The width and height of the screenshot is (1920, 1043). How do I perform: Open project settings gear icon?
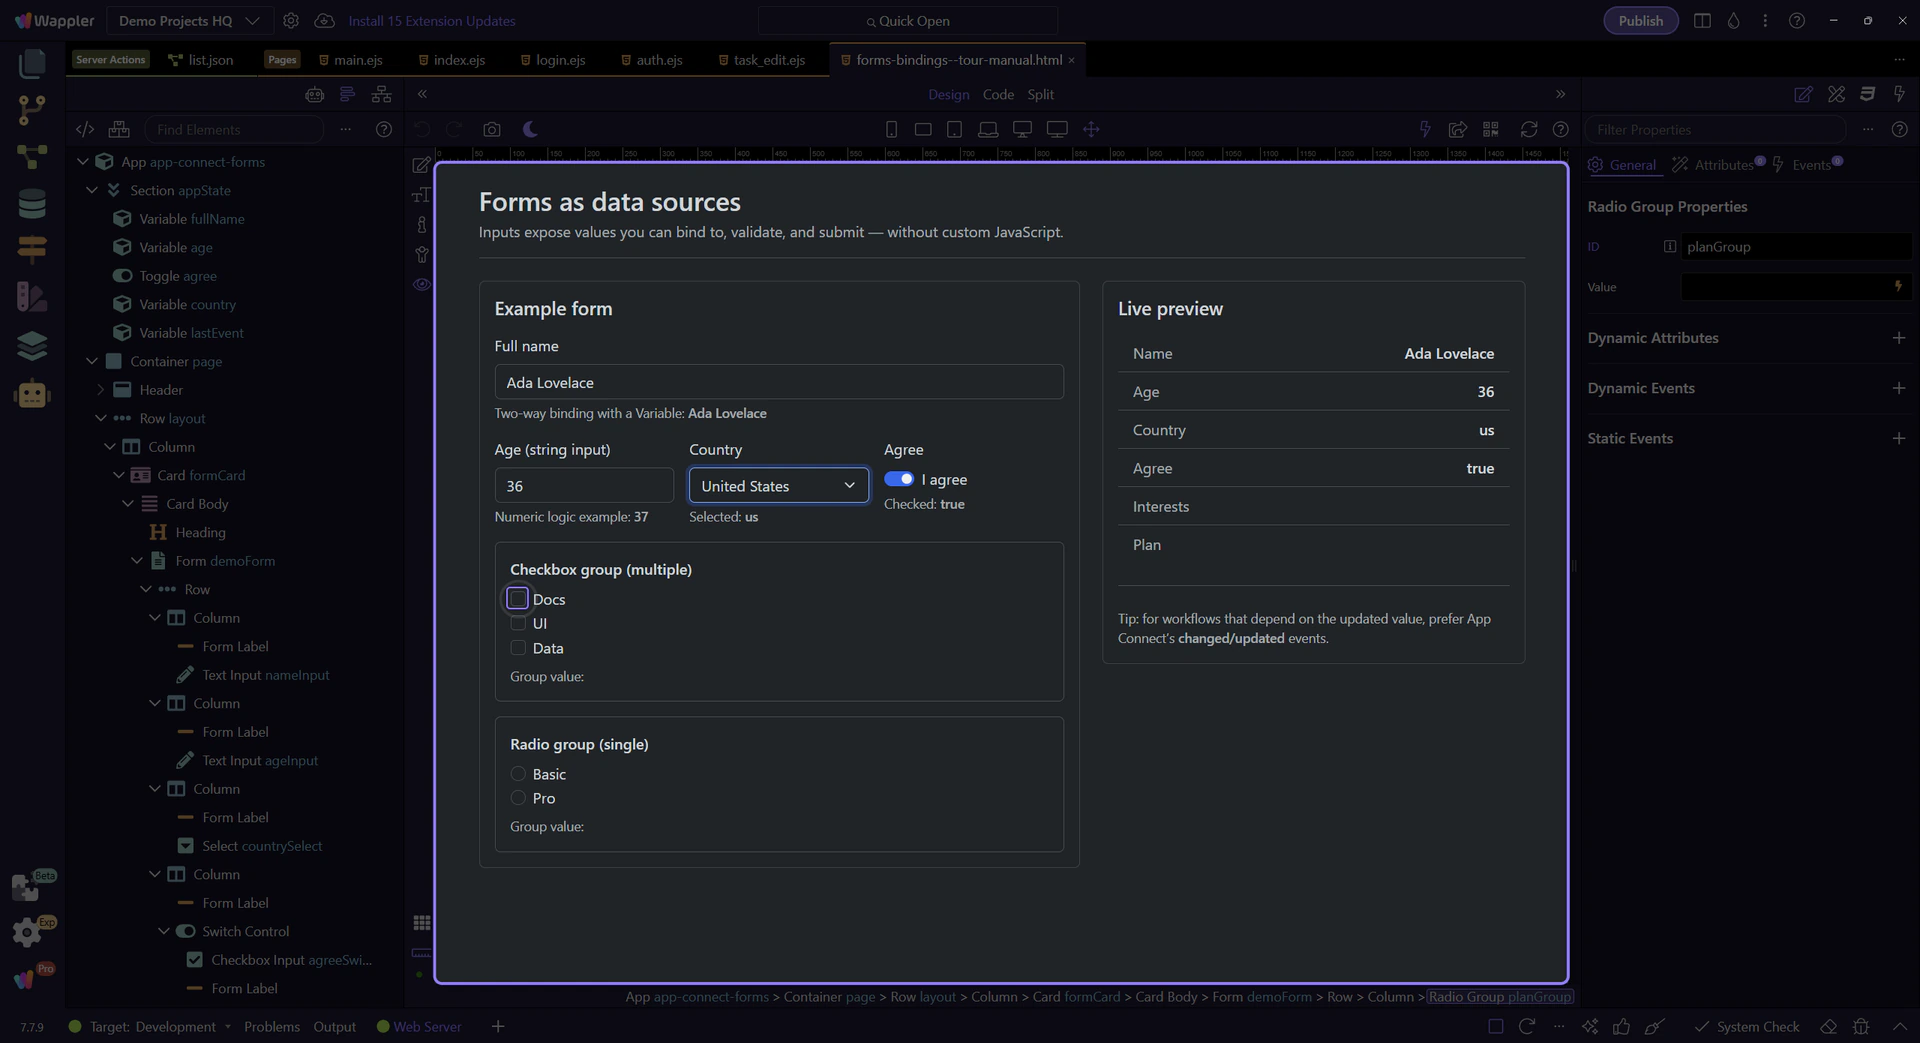click(291, 21)
